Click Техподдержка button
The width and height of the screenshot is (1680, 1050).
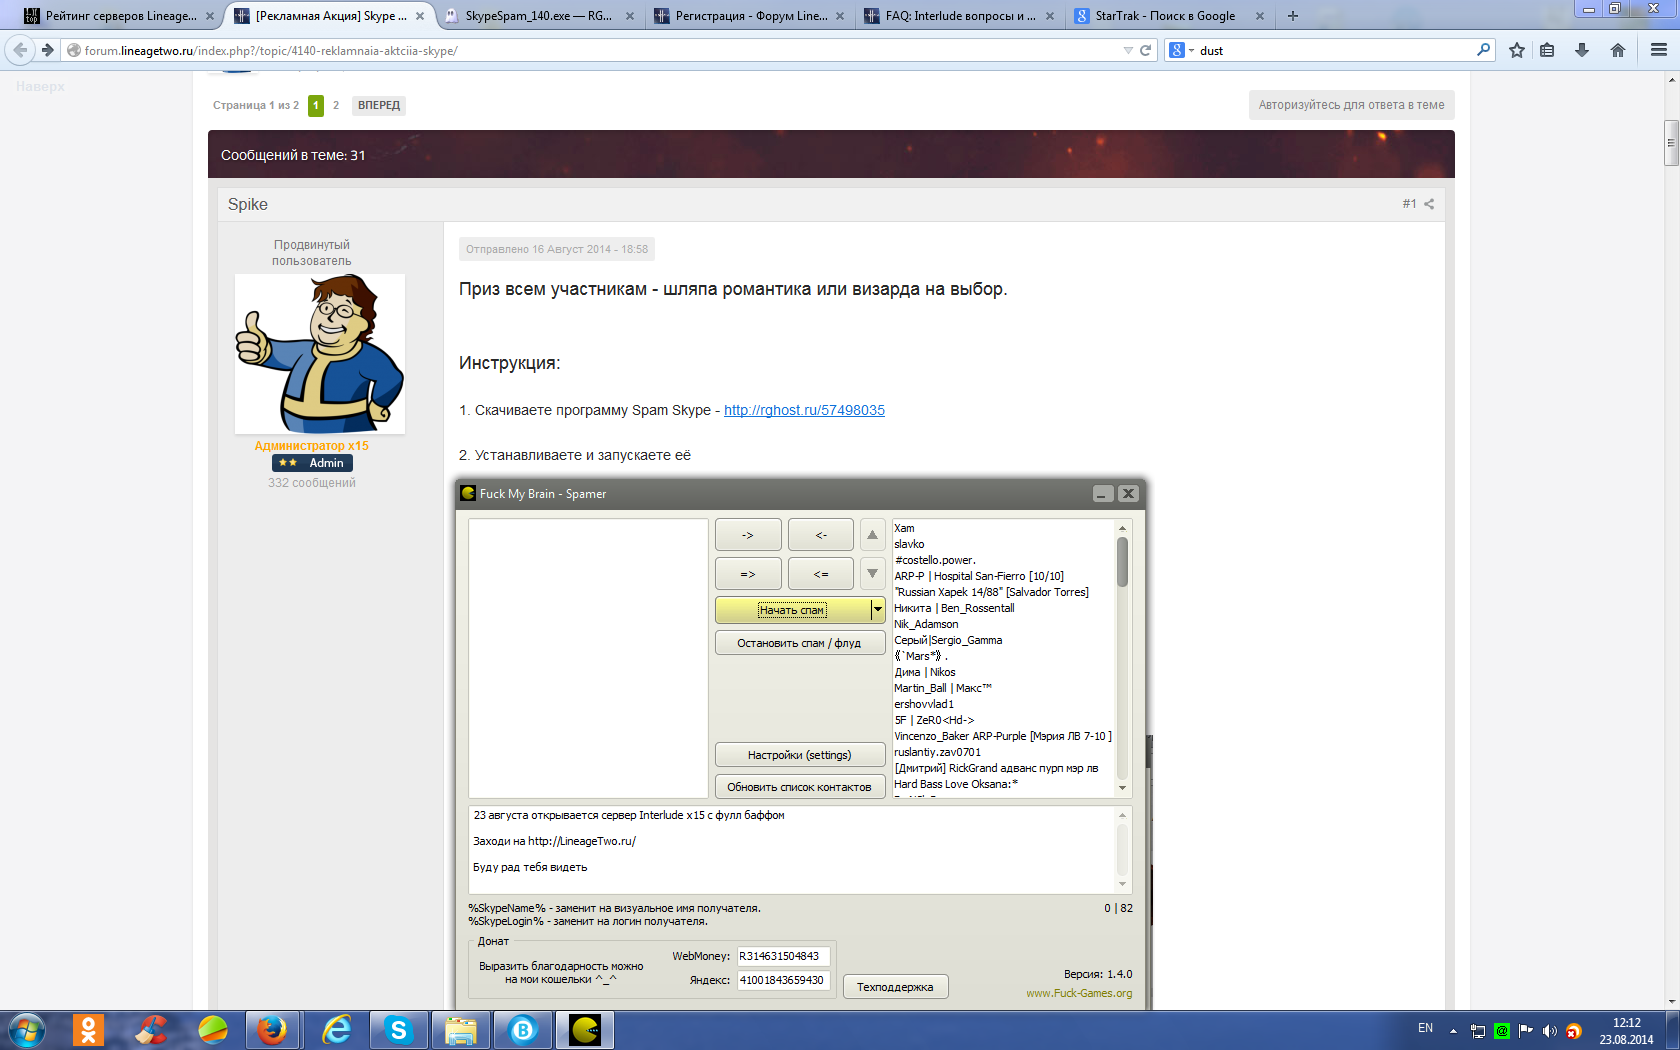(x=895, y=987)
